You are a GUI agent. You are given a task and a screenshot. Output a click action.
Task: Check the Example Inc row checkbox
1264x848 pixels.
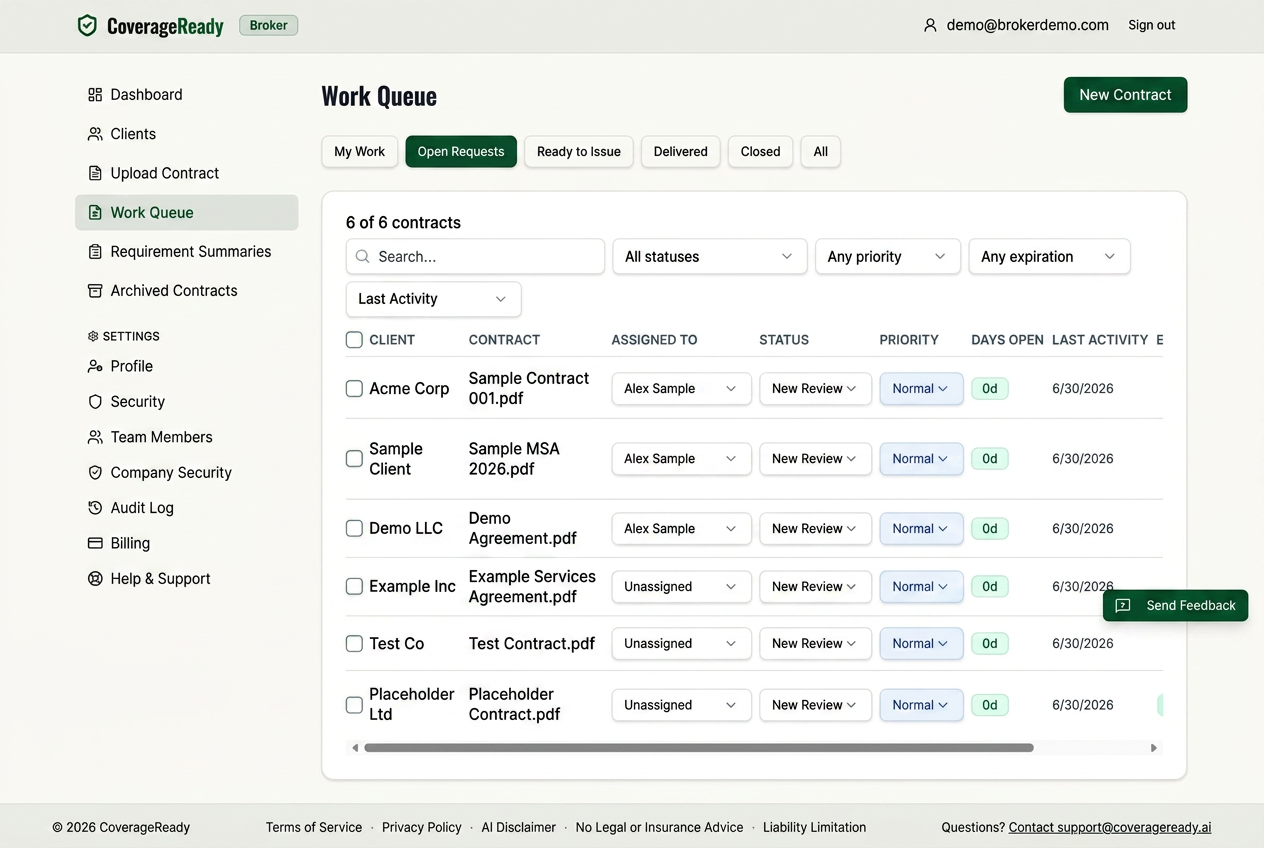pyautogui.click(x=354, y=587)
